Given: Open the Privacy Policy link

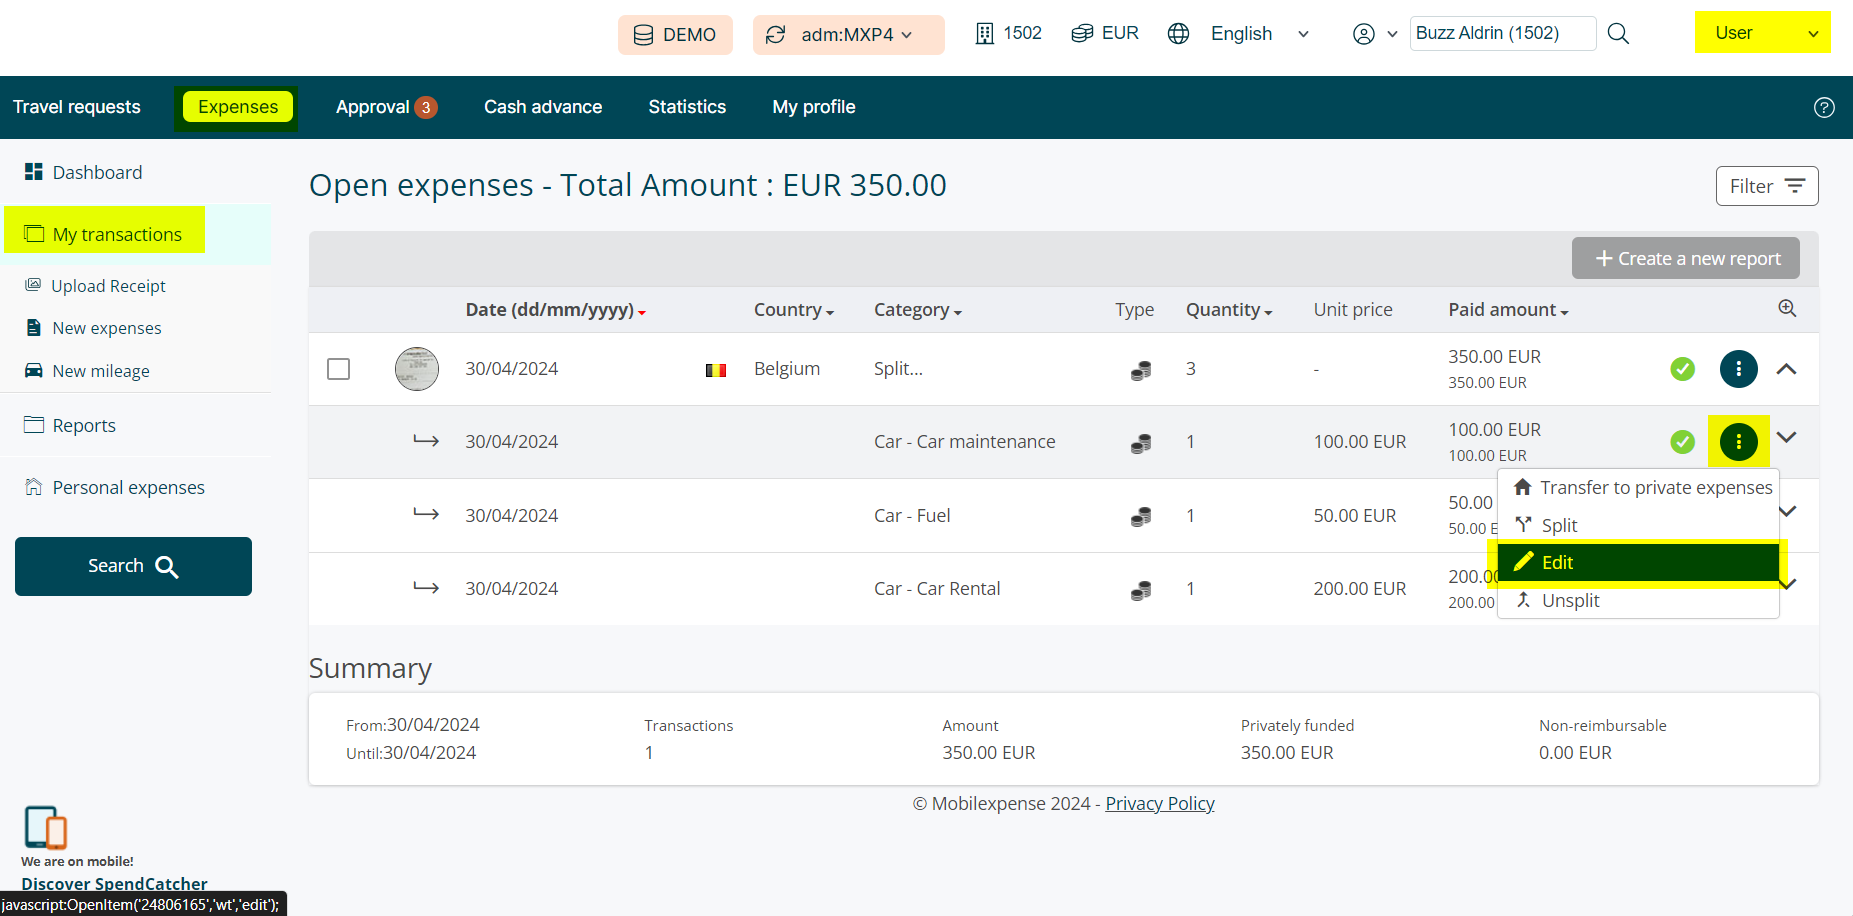Looking at the screenshot, I should click(x=1159, y=804).
